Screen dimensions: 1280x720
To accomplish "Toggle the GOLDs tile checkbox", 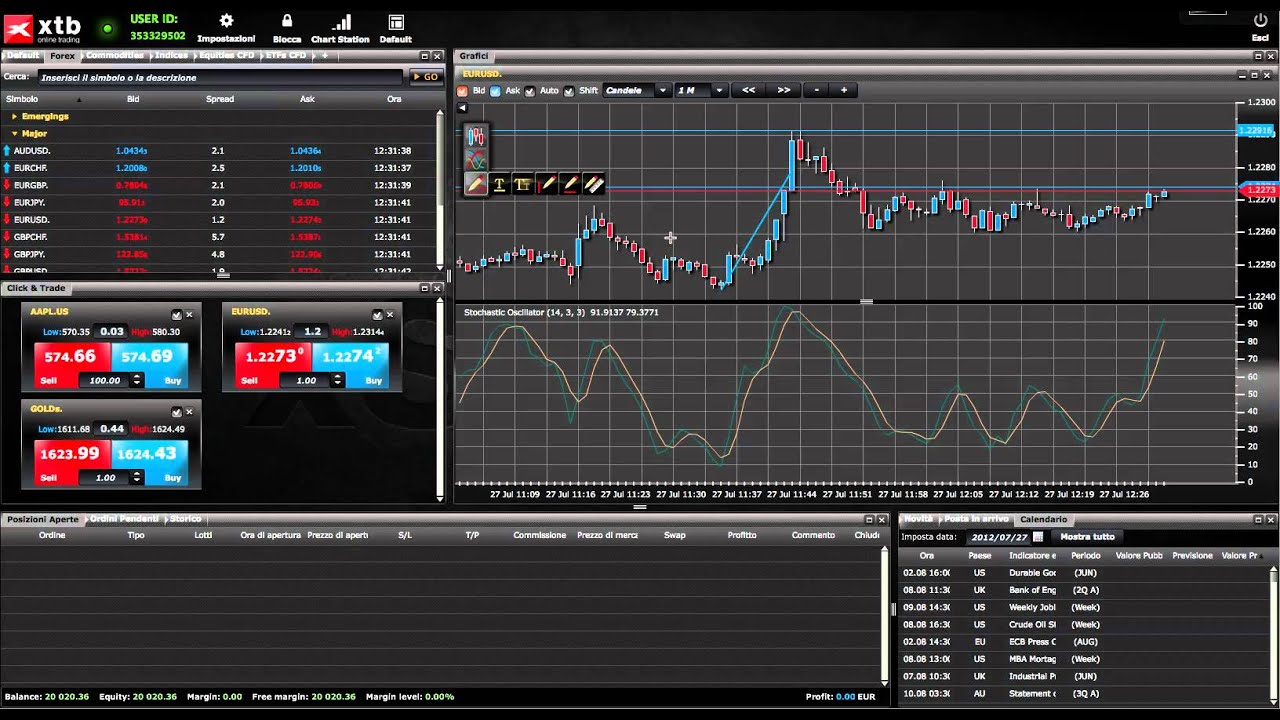I will pyautogui.click(x=177, y=411).
